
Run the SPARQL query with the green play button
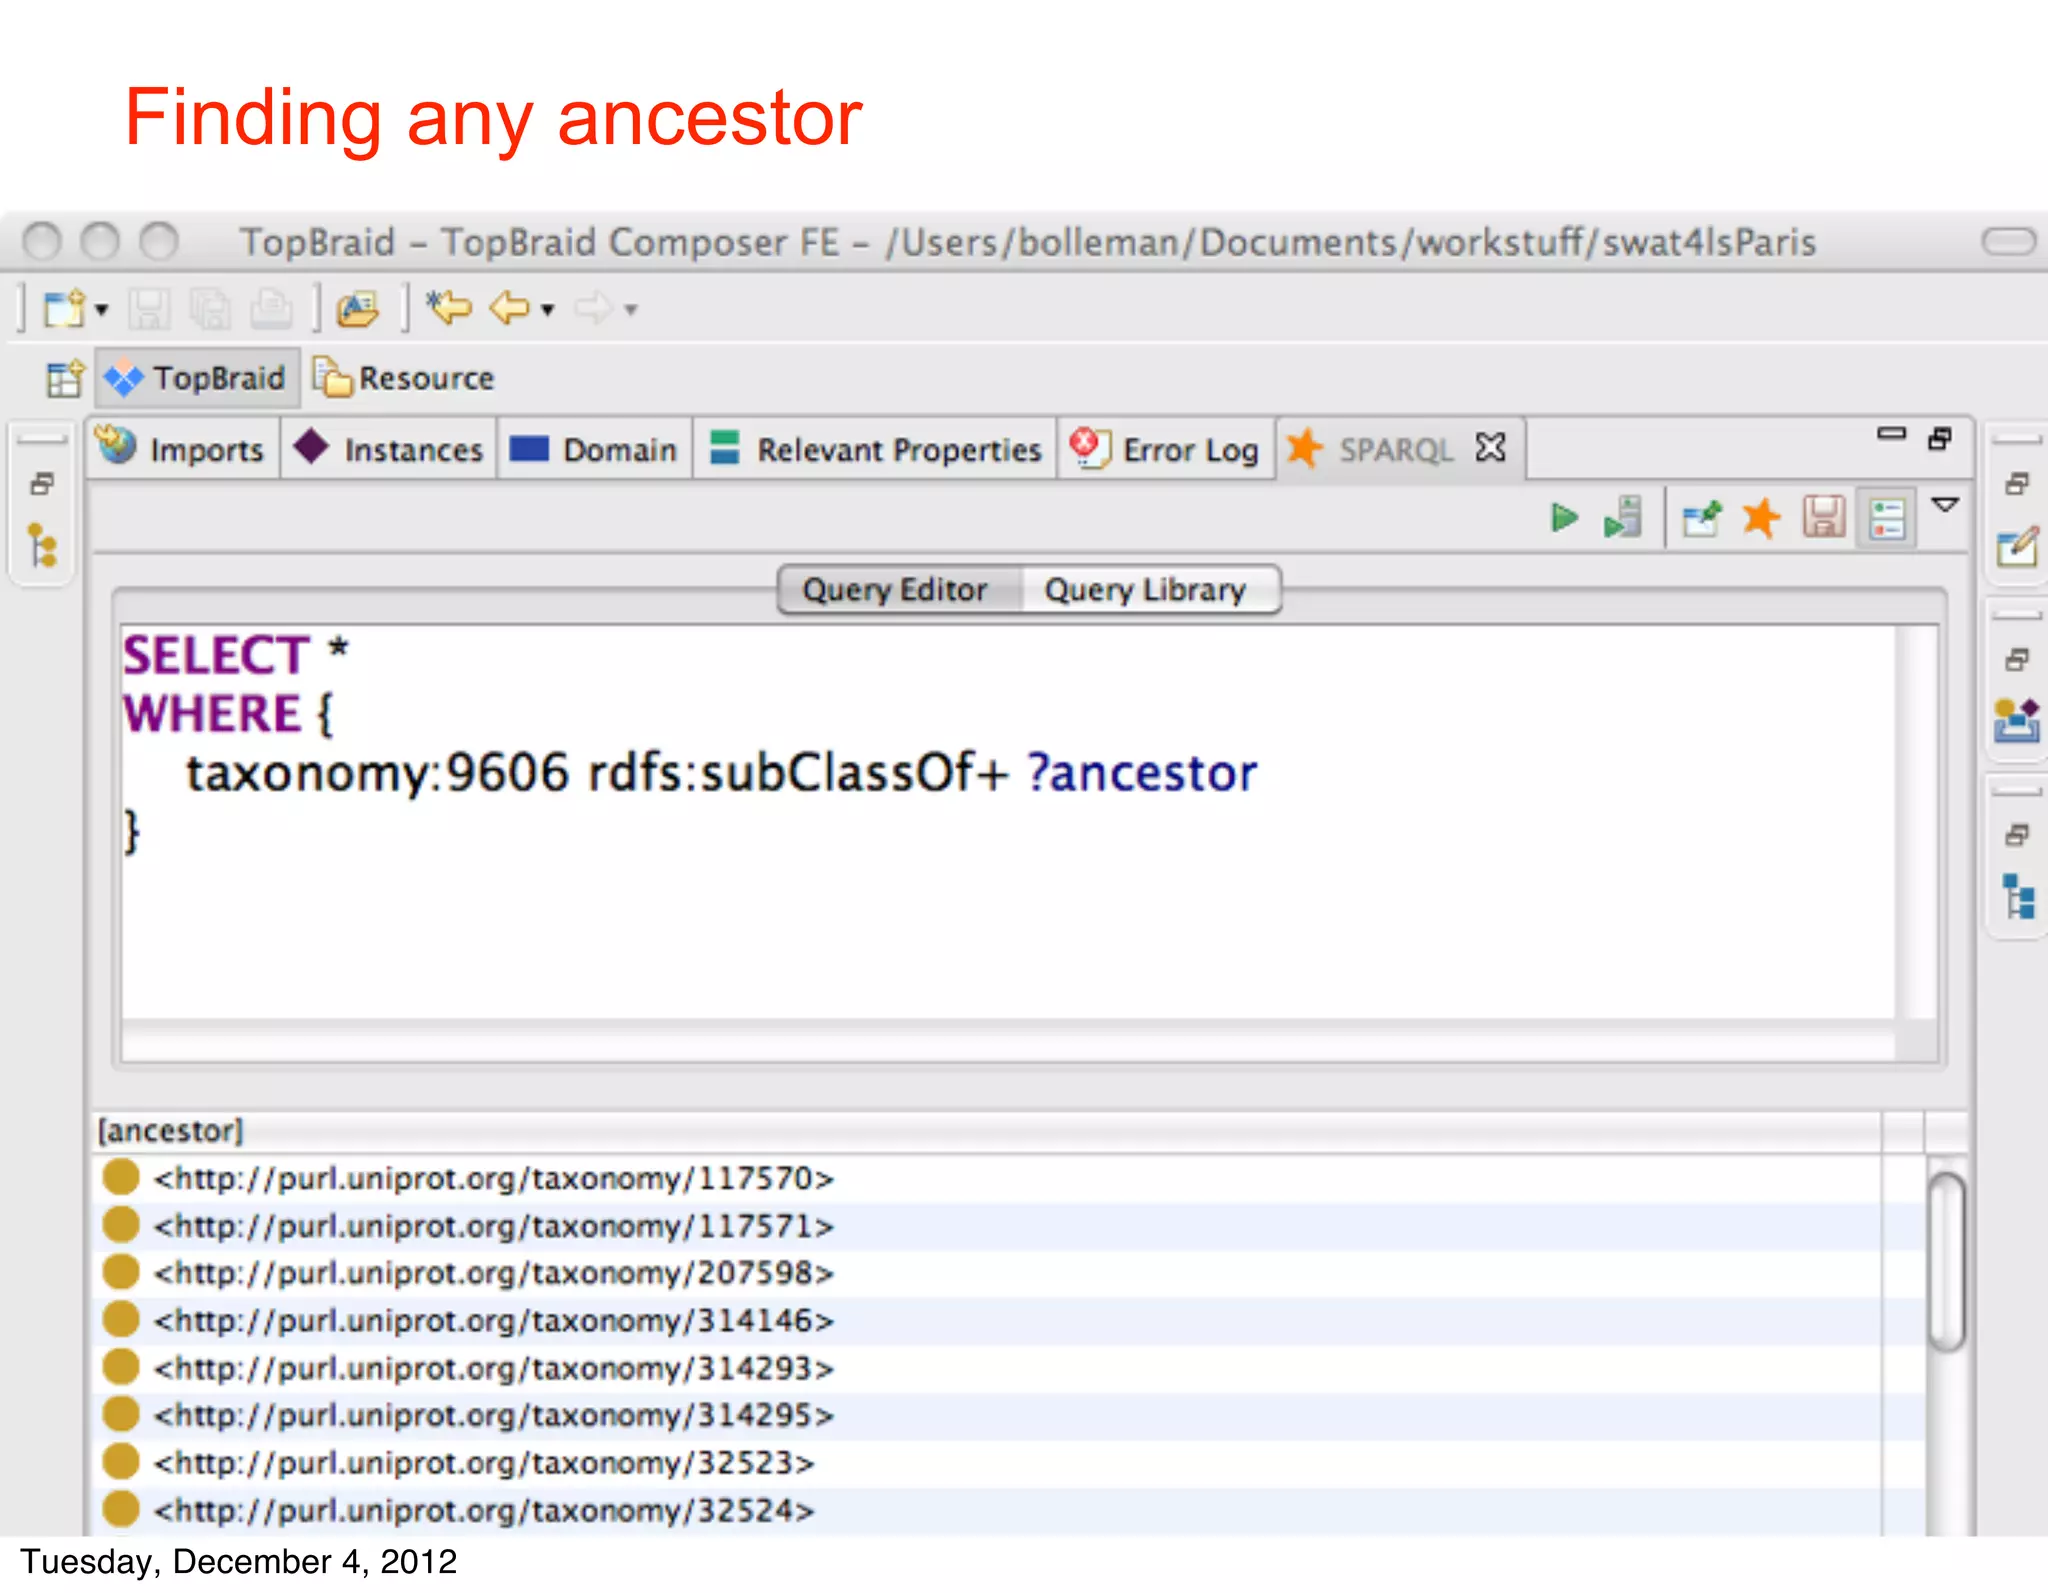1564,518
